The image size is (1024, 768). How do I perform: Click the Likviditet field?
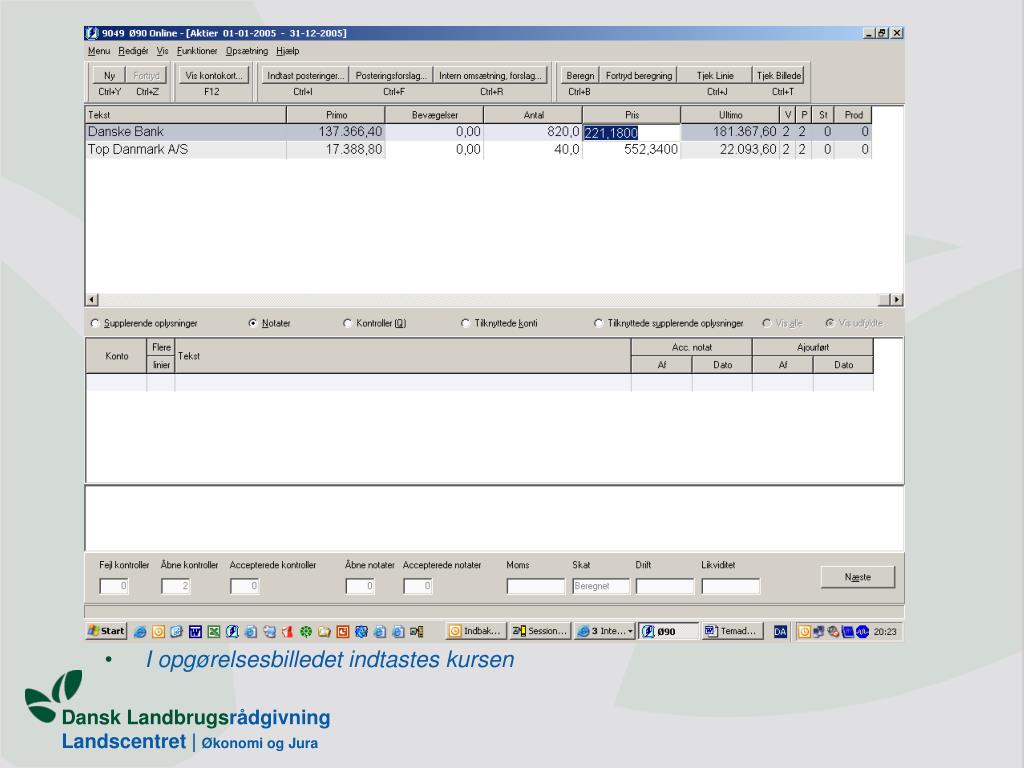point(731,586)
